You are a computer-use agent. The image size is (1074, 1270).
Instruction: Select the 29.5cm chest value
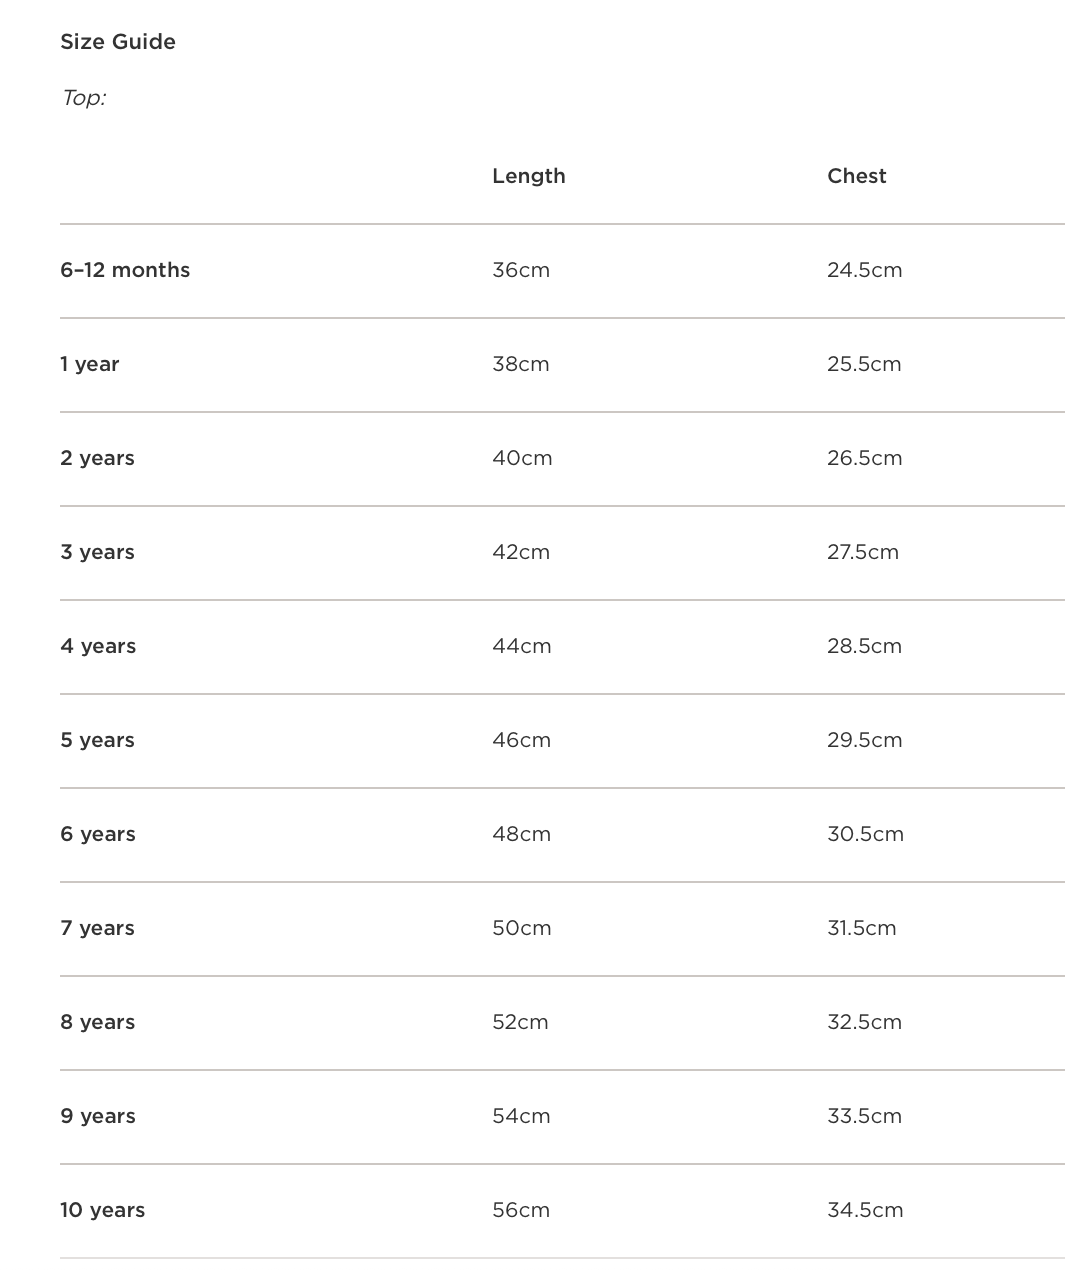point(865,740)
